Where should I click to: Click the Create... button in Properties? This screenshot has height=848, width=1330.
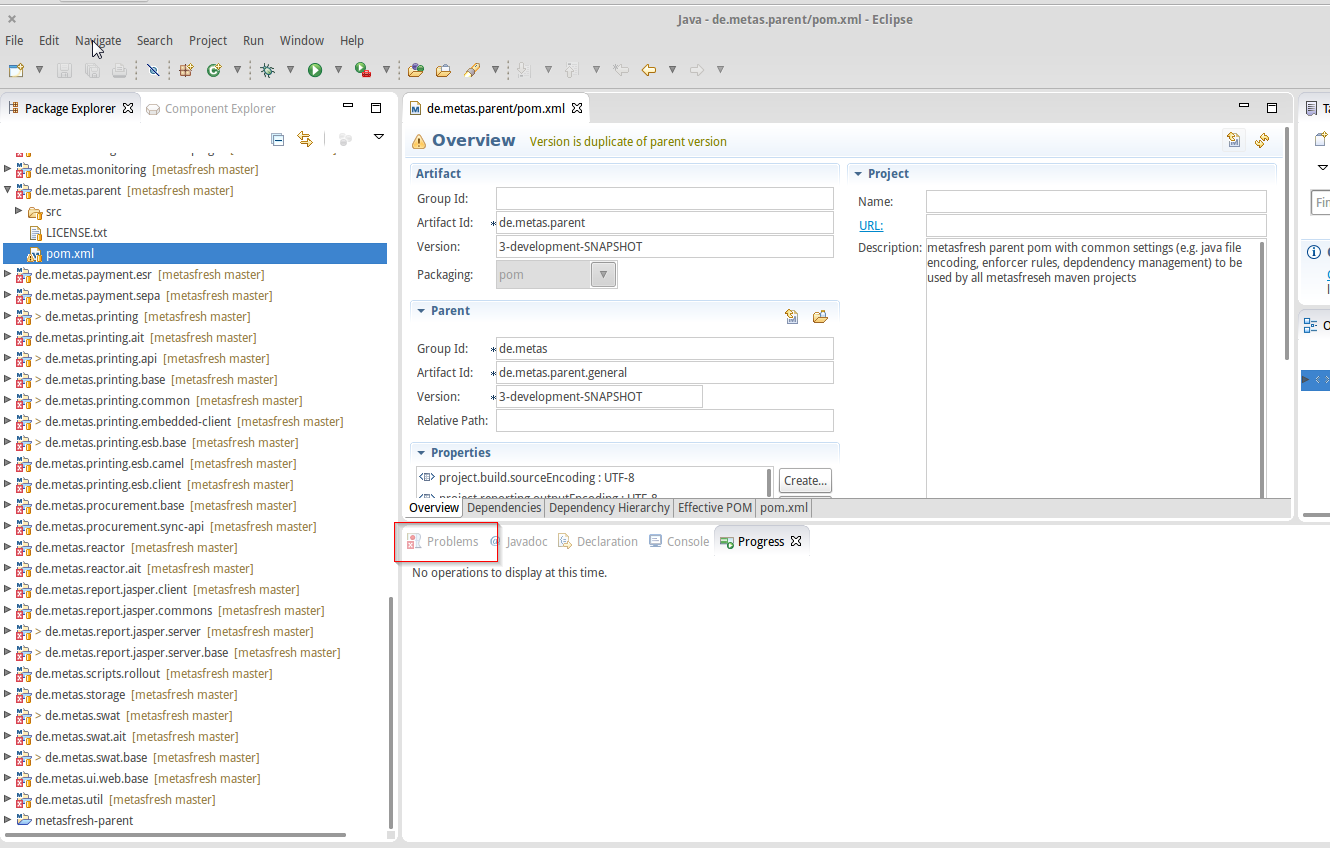click(x=805, y=481)
